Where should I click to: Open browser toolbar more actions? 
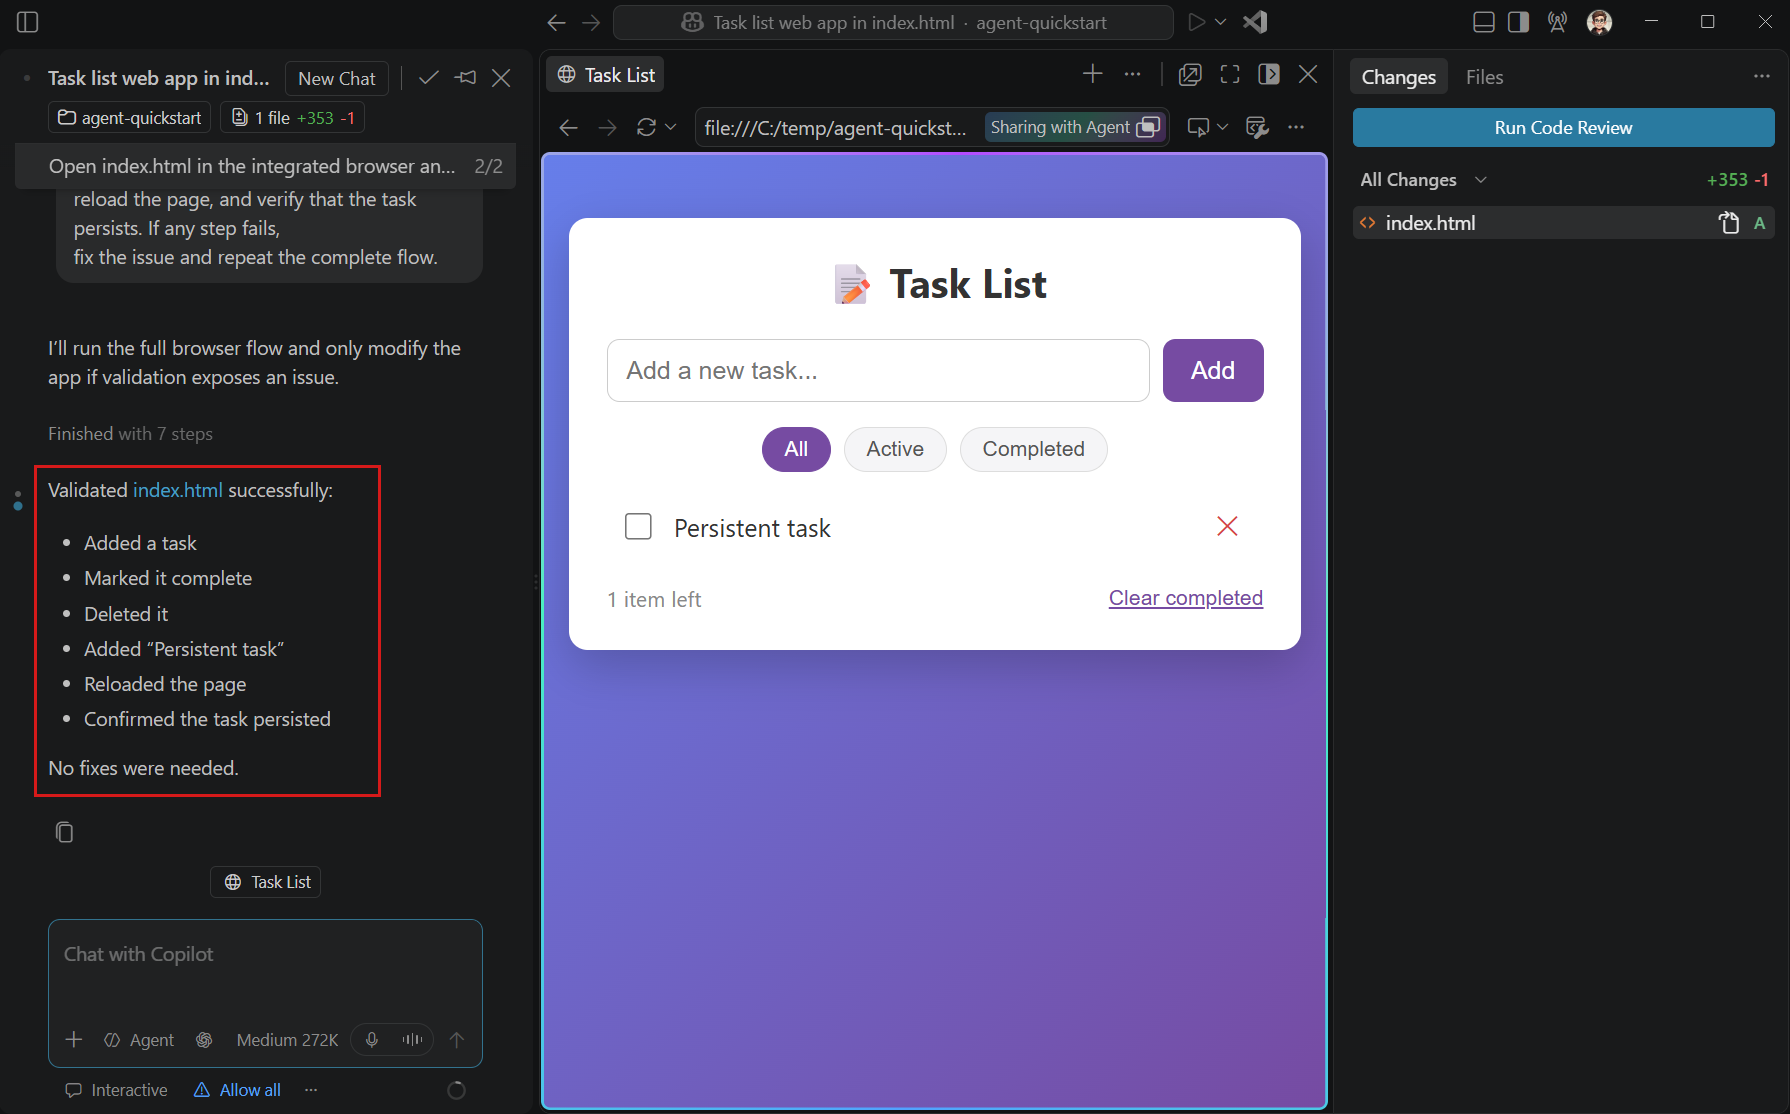point(1296,127)
